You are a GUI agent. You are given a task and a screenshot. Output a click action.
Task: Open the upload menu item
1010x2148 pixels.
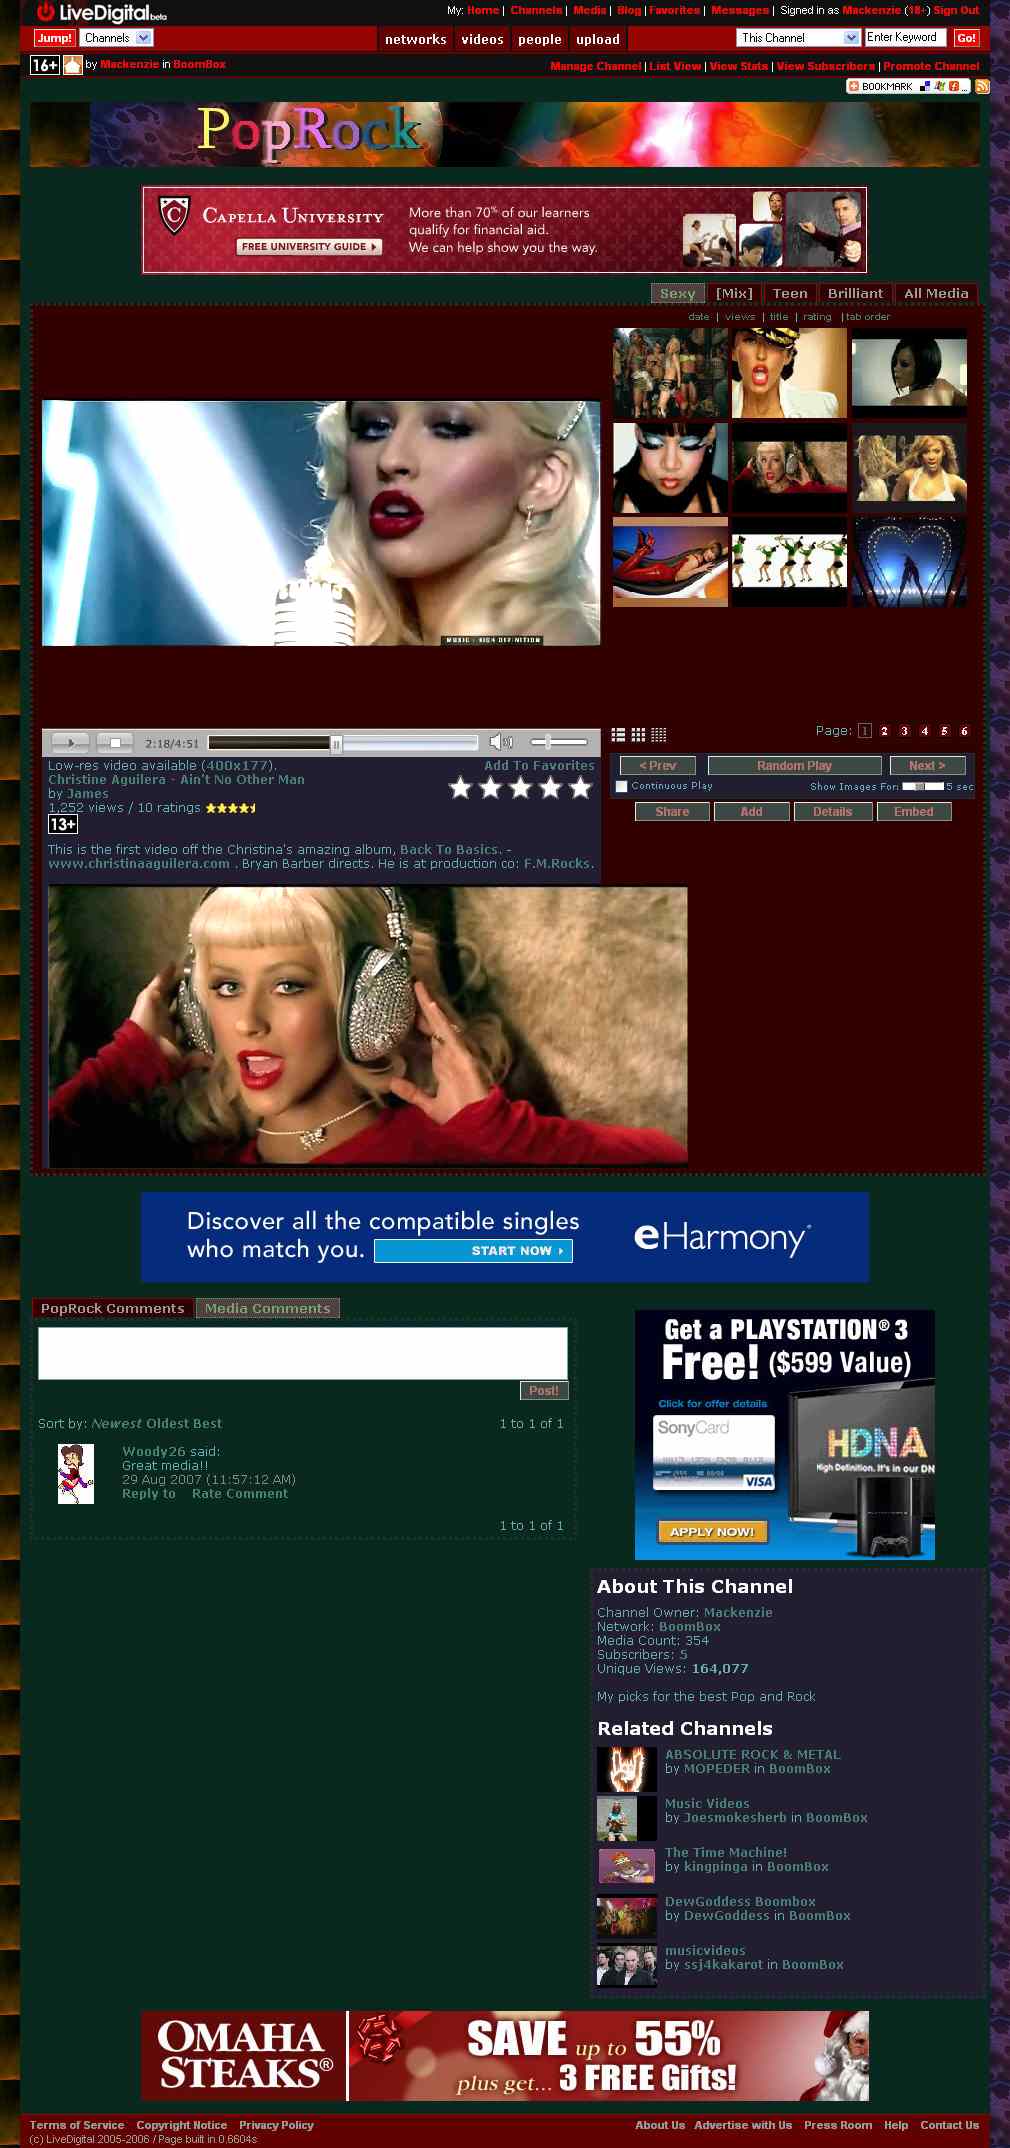(598, 39)
